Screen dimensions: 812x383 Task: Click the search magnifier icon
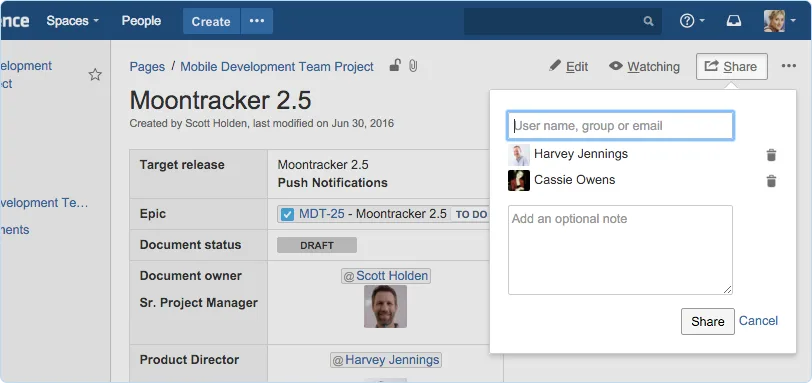(648, 21)
